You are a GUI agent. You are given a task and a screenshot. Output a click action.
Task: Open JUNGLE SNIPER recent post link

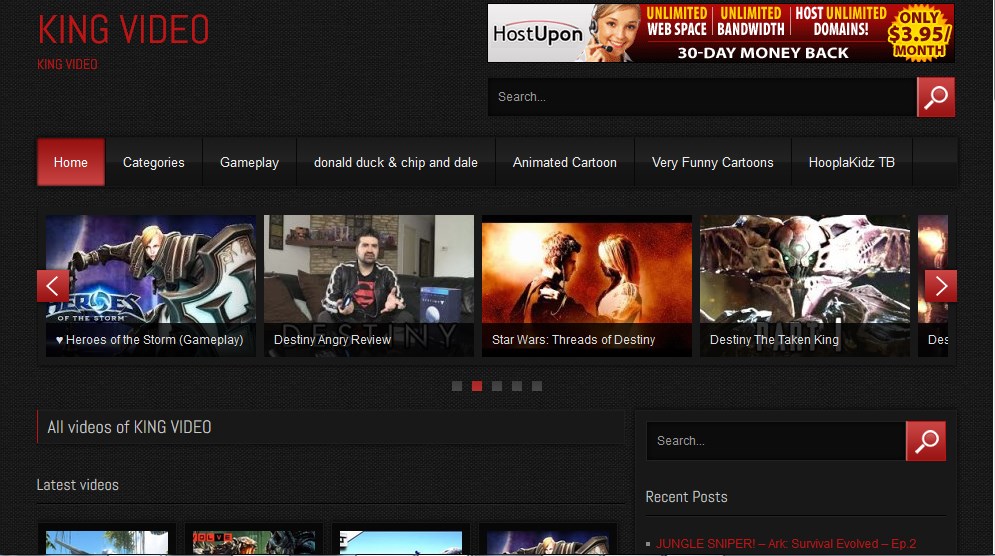786,544
